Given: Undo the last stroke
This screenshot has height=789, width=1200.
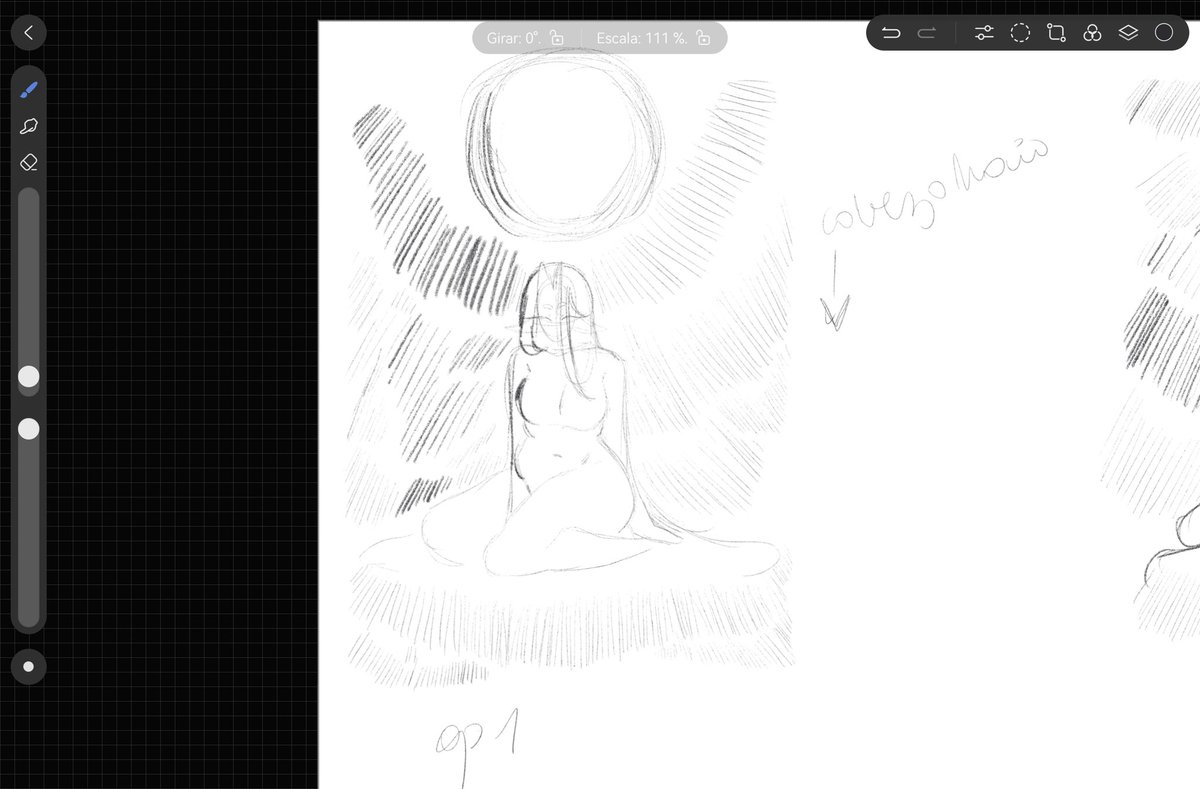Looking at the screenshot, I should [x=891, y=33].
